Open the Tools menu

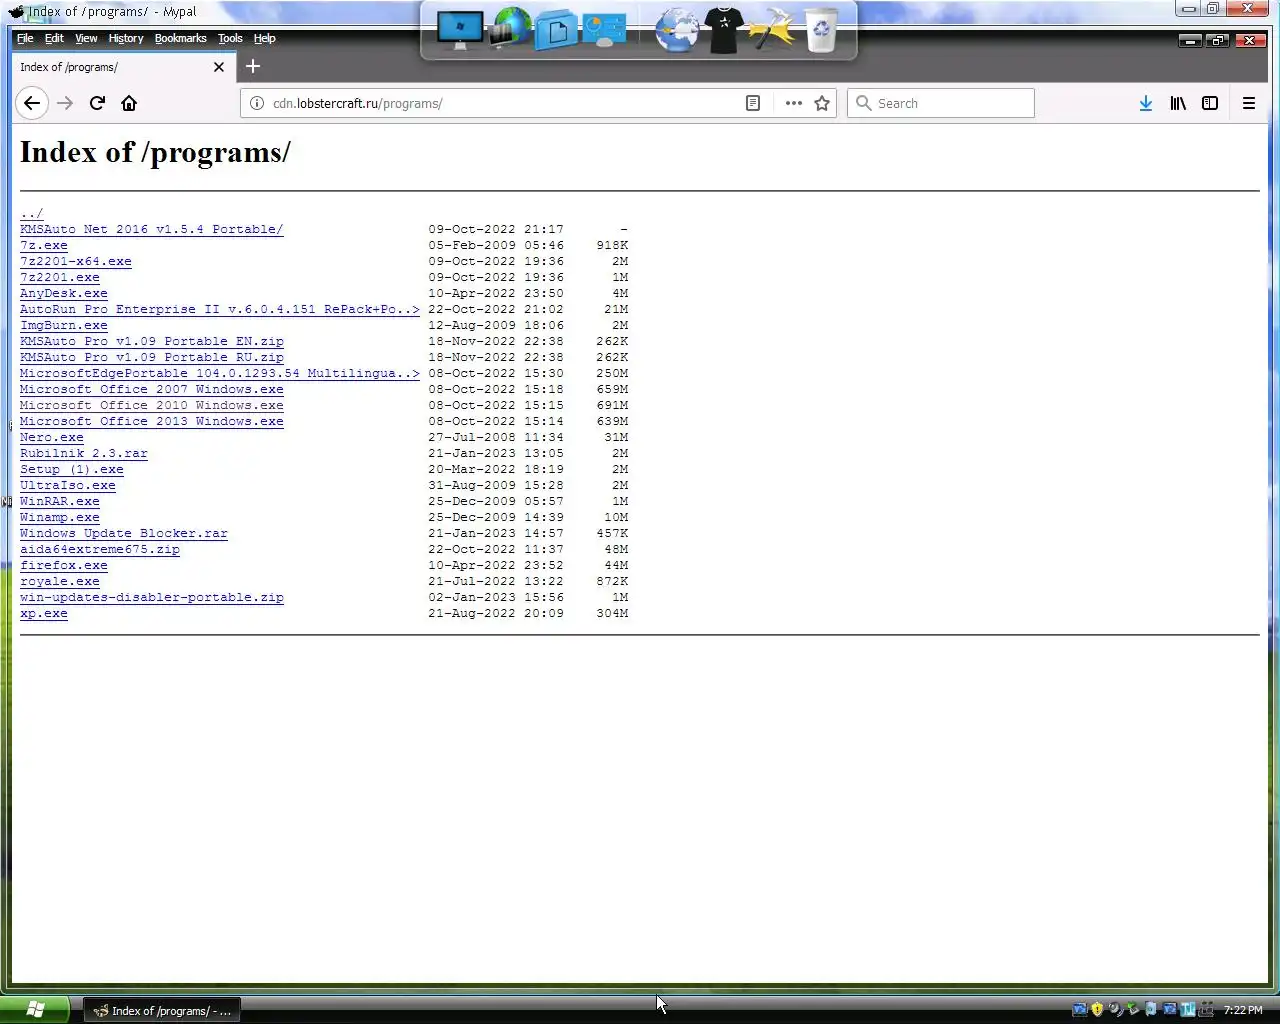click(230, 38)
